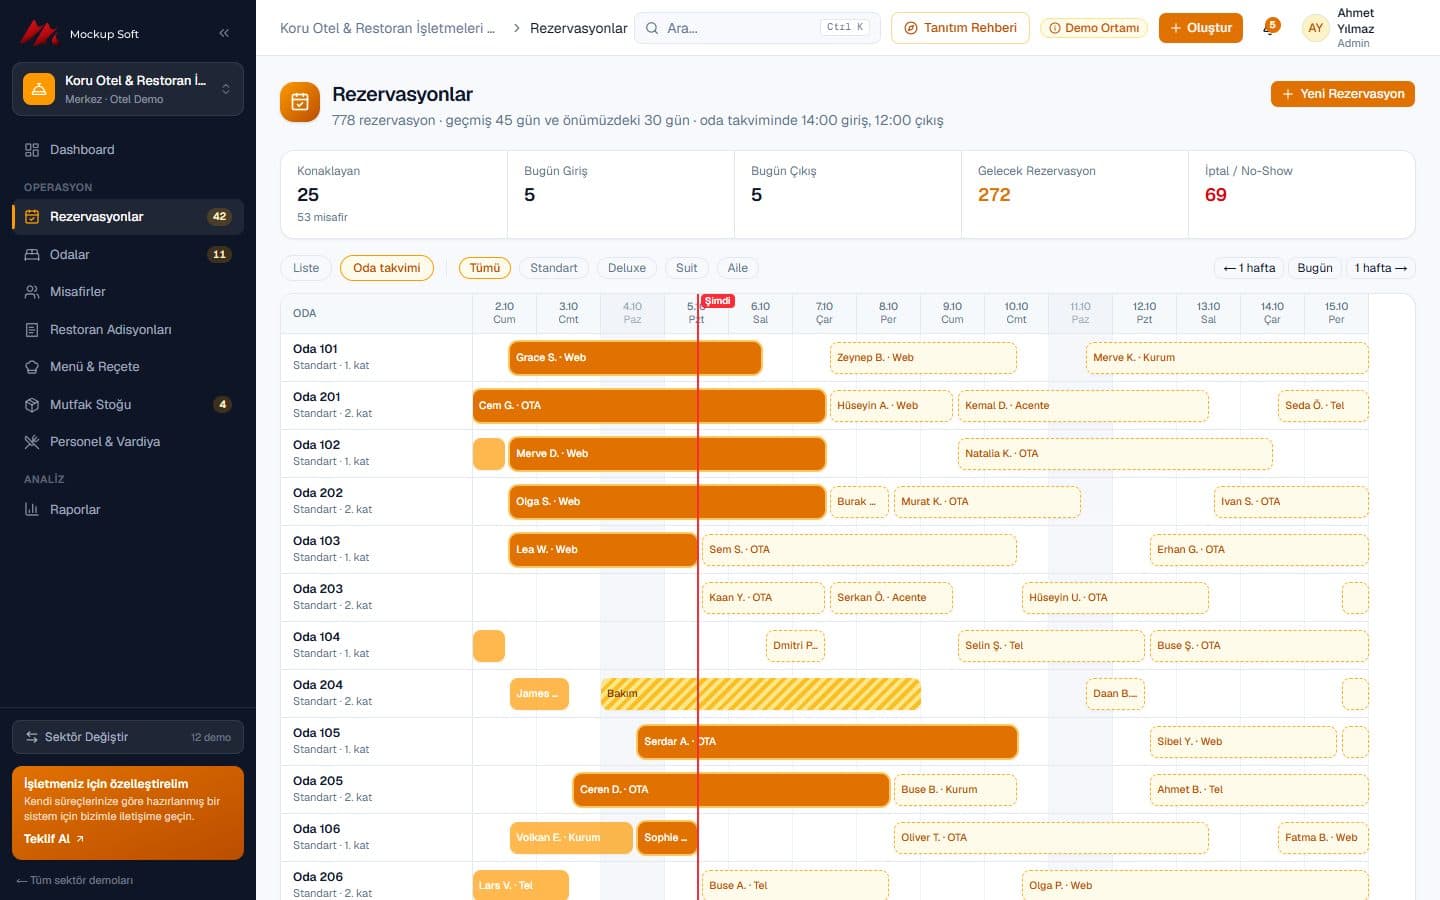Jump to Bugün in the calendar
1440x900 pixels.
pyautogui.click(x=1315, y=268)
